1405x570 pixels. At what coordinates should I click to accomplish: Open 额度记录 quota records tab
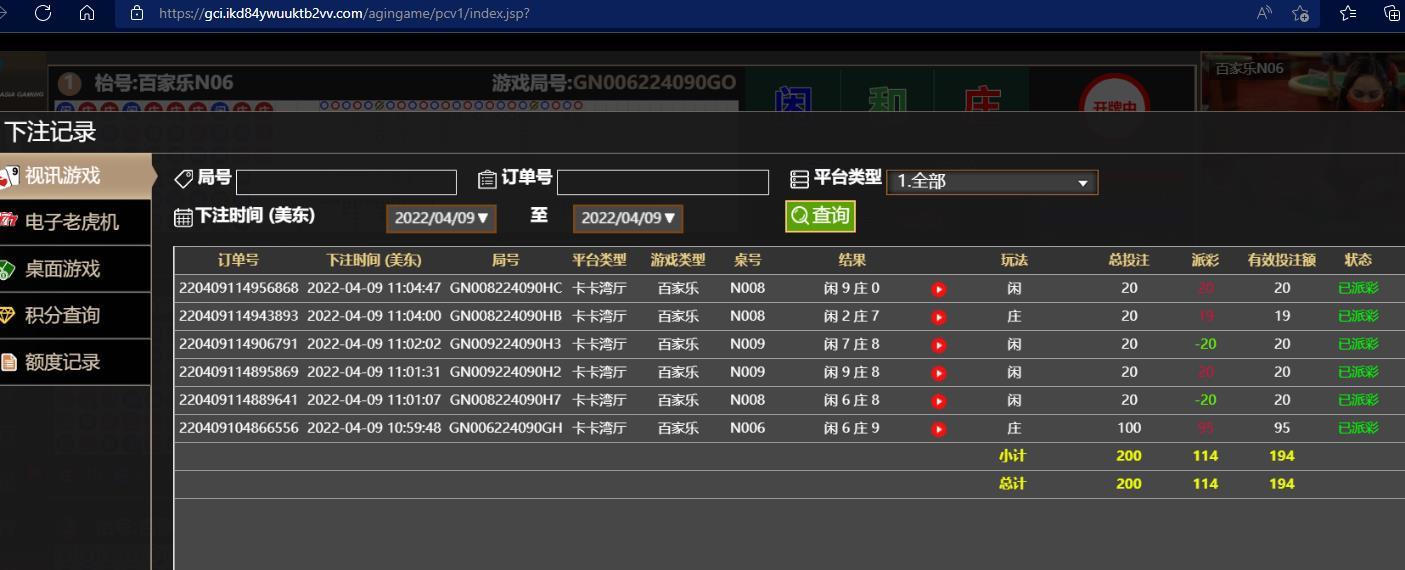coord(62,362)
